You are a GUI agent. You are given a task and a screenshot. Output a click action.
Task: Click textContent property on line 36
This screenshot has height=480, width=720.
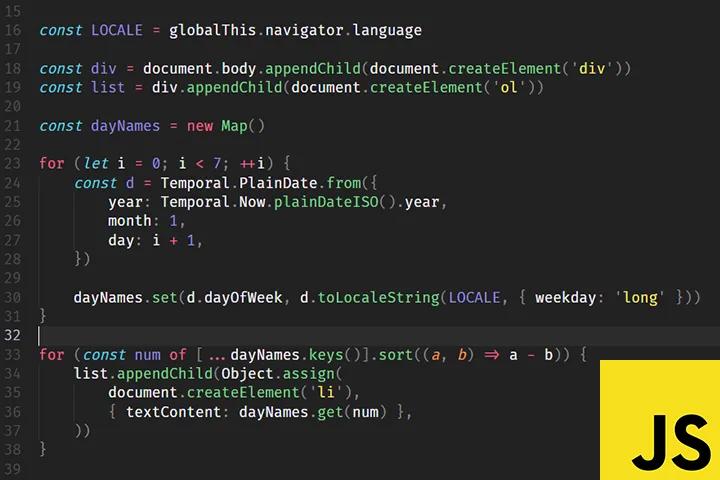click(x=177, y=411)
